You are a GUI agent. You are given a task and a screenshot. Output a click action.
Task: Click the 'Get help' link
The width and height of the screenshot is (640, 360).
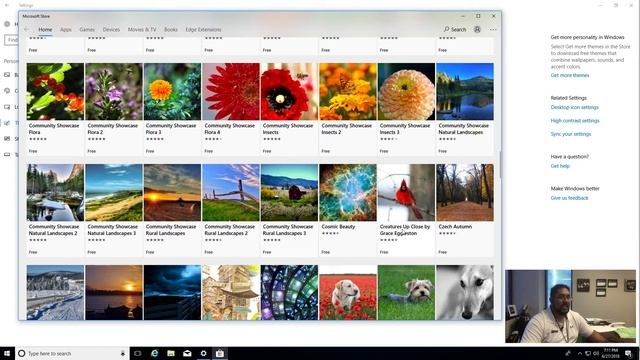coord(560,166)
